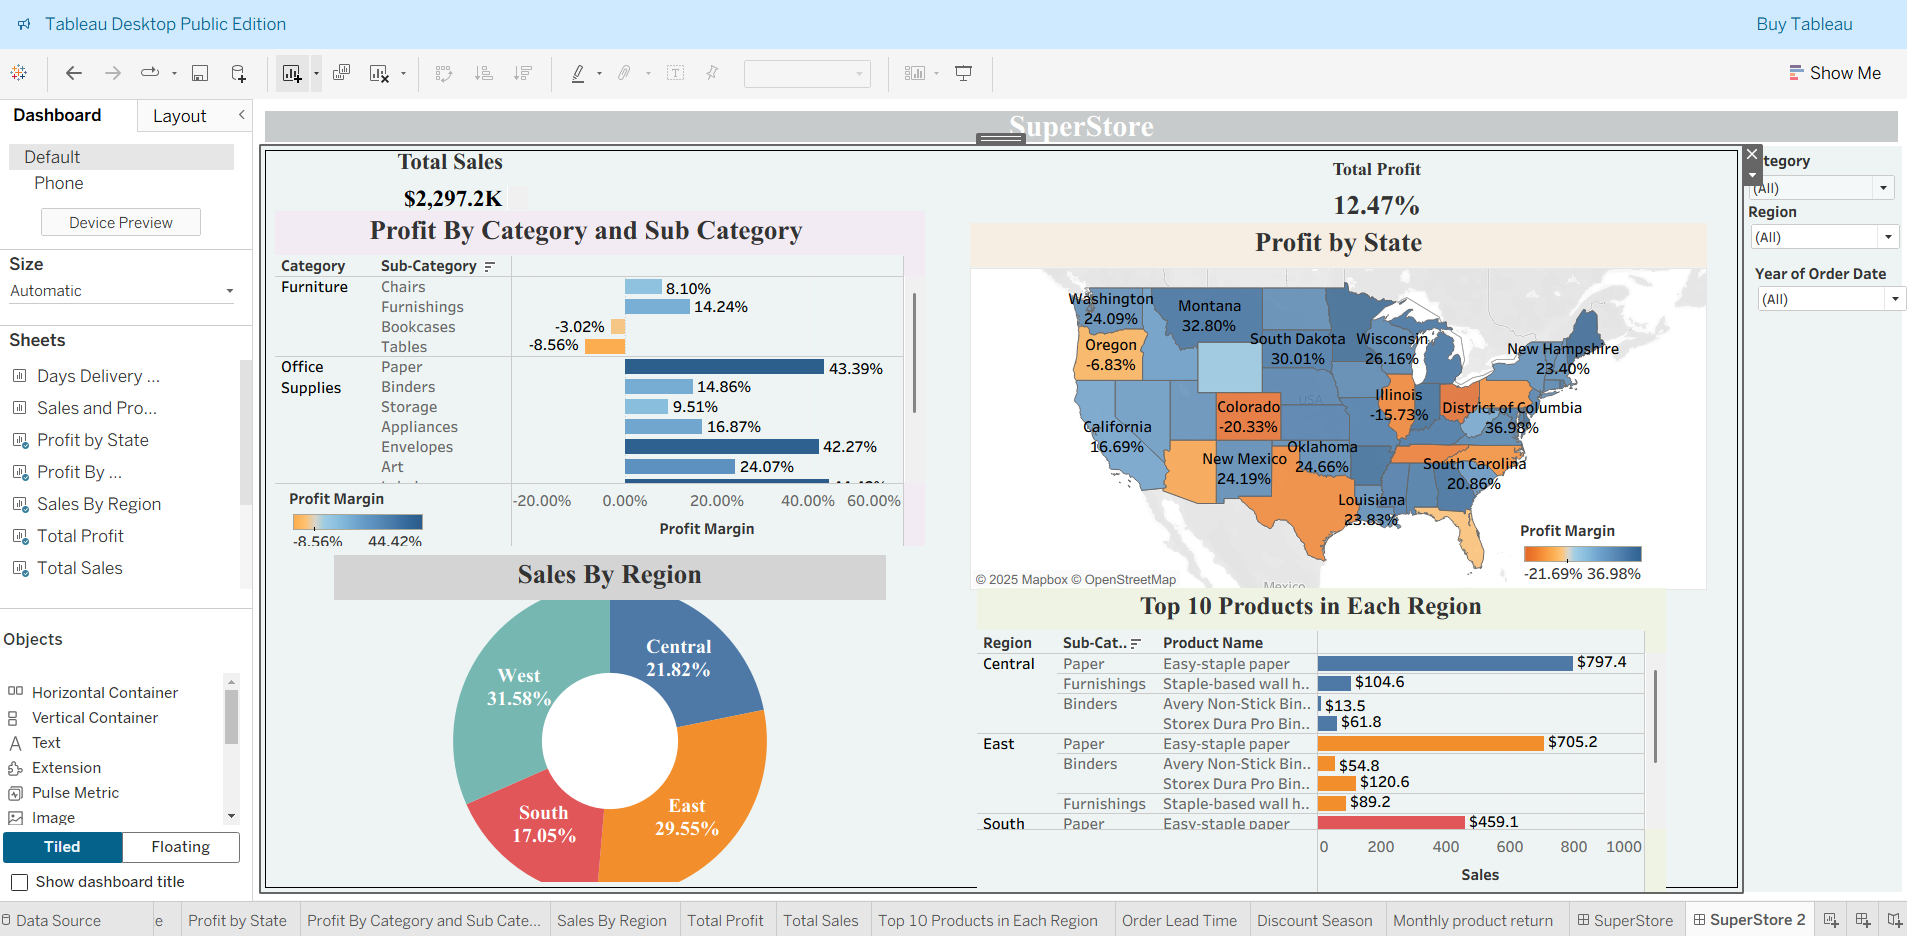Enable Show dashboard title checkbox
Screen dimensions: 1907x936
pos(19,882)
